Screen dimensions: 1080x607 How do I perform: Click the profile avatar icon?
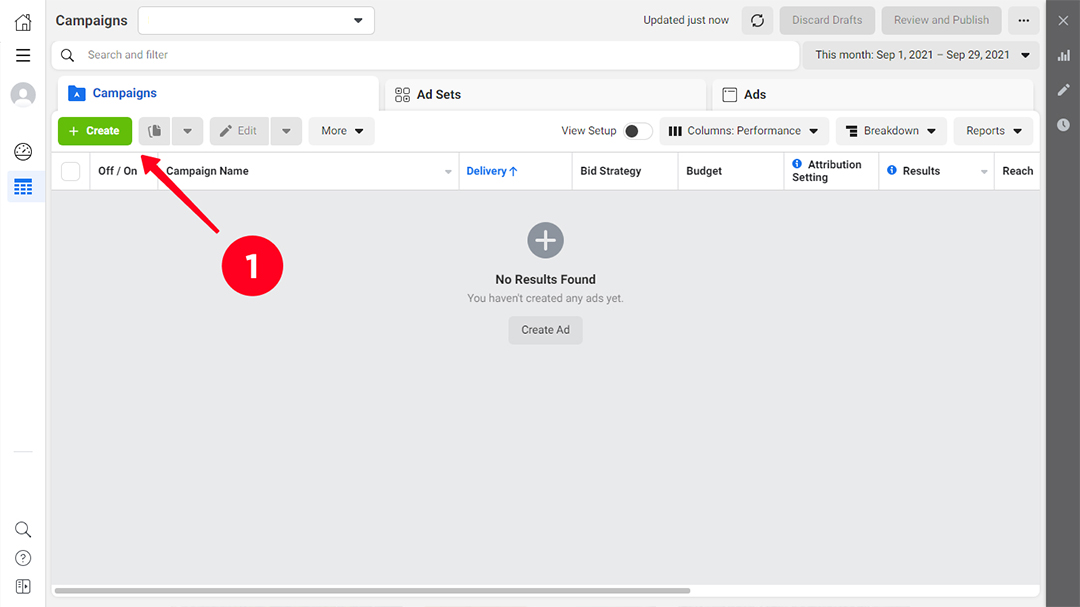[x=23, y=94]
